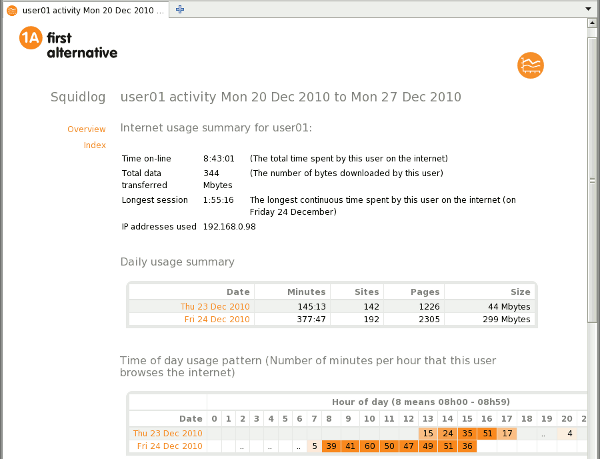Click the Time on-line value 8:43:01
The image size is (600, 459).
(218, 158)
